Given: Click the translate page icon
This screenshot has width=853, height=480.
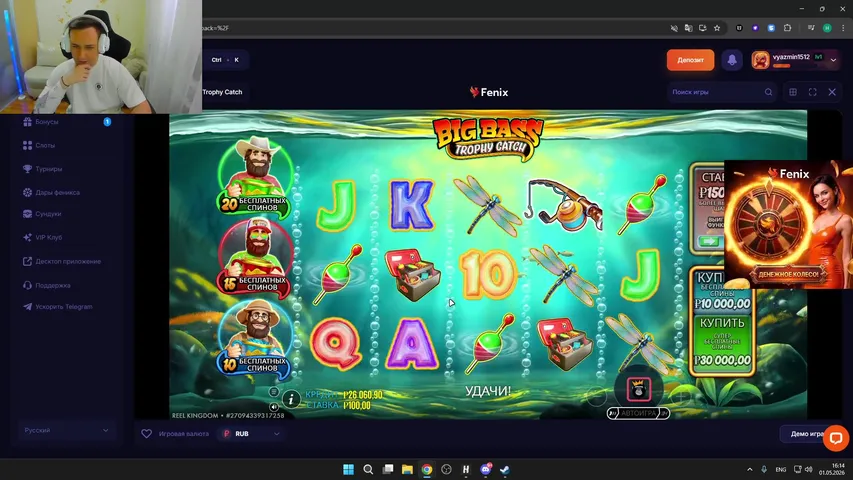Looking at the screenshot, I should [688, 28].
